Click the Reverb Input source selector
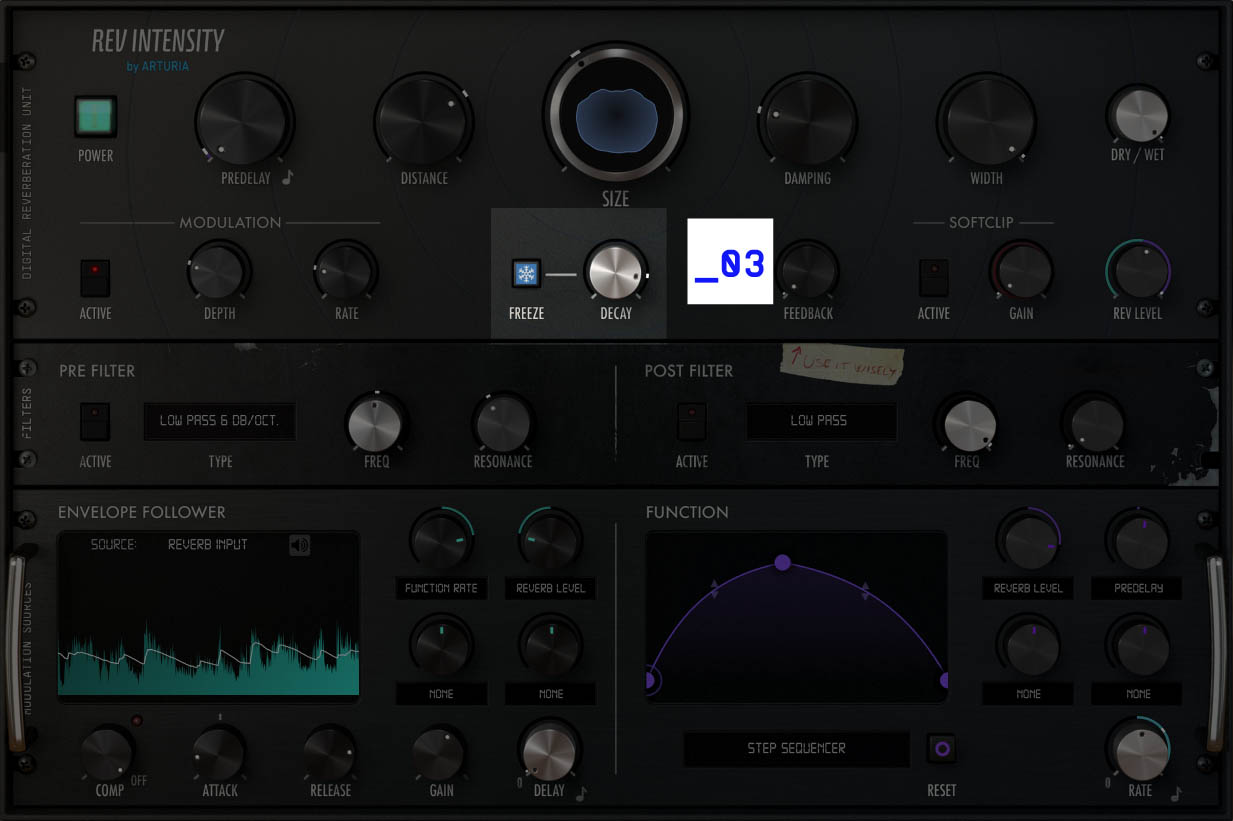The width and height of the screenshot is (1233, 821). point(207,545)
